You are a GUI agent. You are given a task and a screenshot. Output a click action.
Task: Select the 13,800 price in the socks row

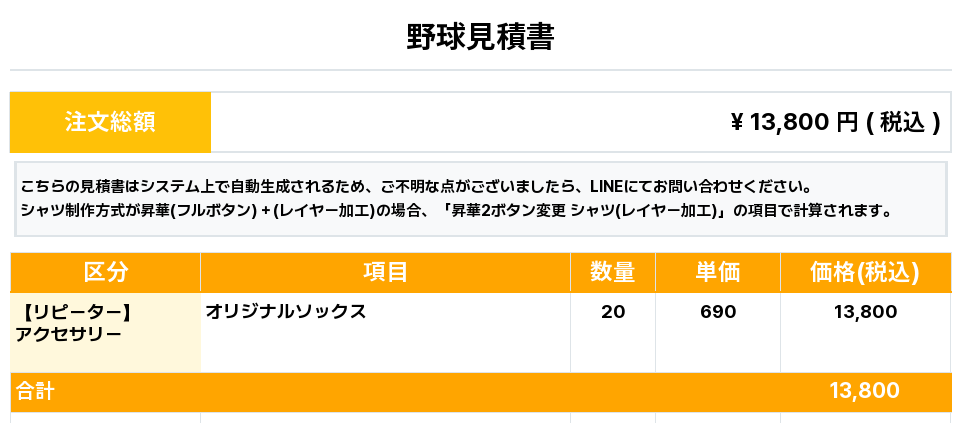(865, 312)
